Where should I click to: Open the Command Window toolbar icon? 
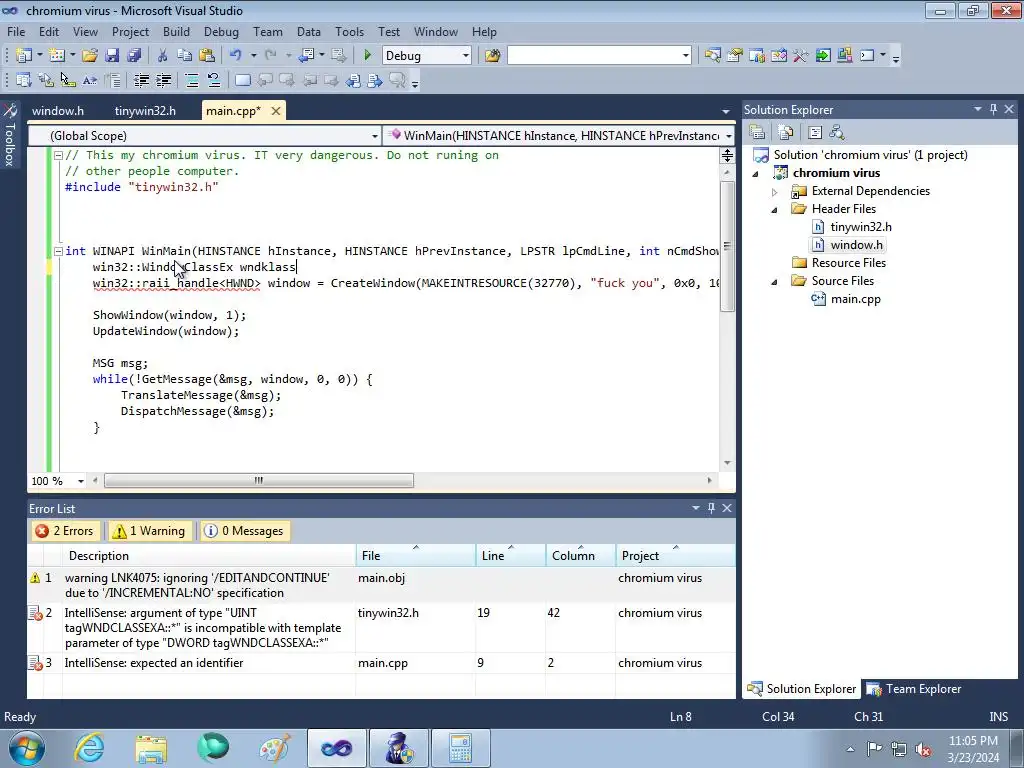pyautogui.click(x=867, y=56)
